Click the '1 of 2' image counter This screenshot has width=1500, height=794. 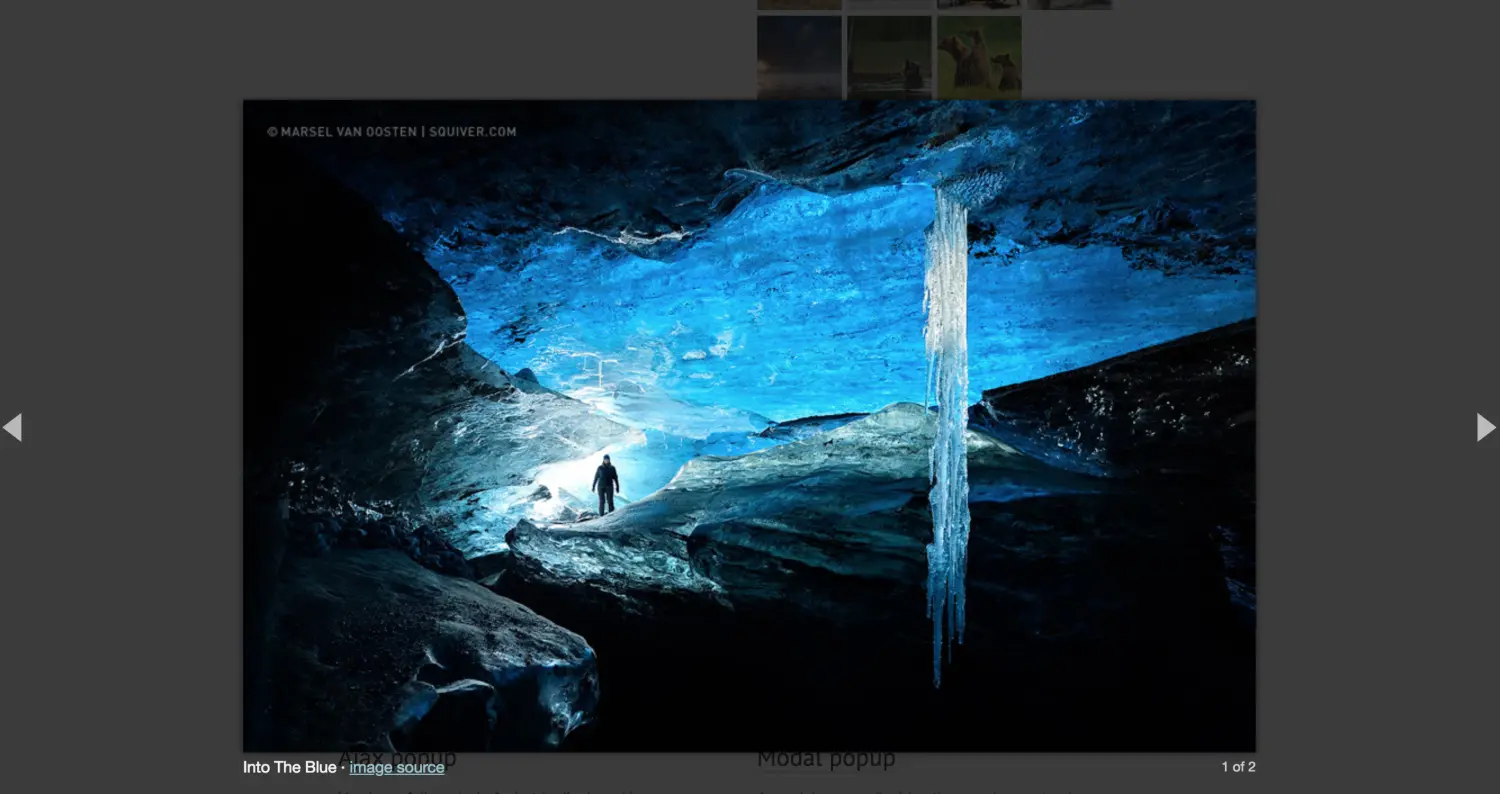[x=1238, y=767]
